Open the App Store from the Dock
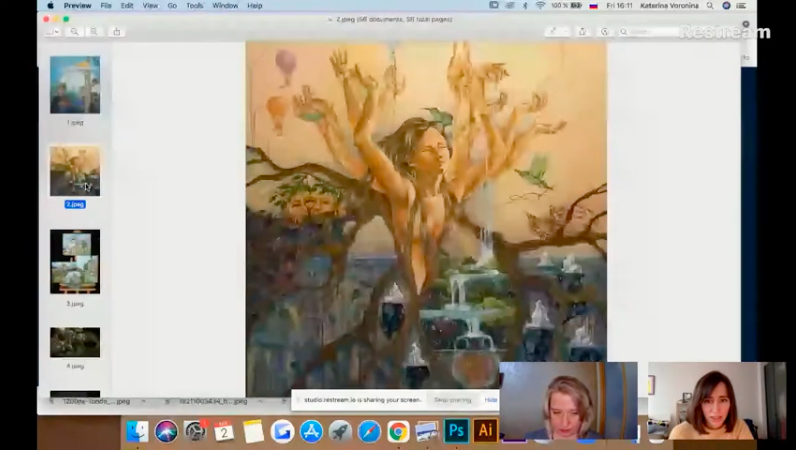The height and width of the screenshot is (450, 796). pyautogui.click(x=311, y=431)
